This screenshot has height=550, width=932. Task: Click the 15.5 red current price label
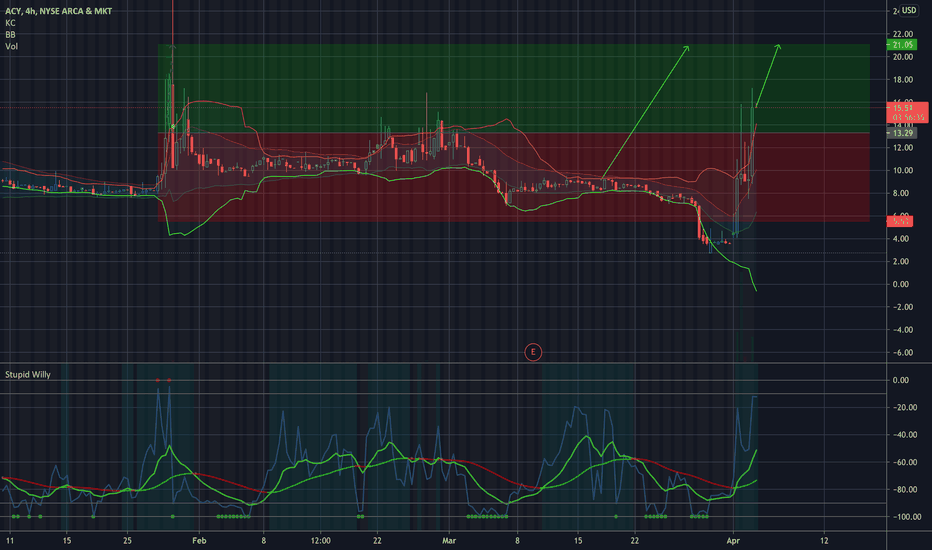coord(908,112)
